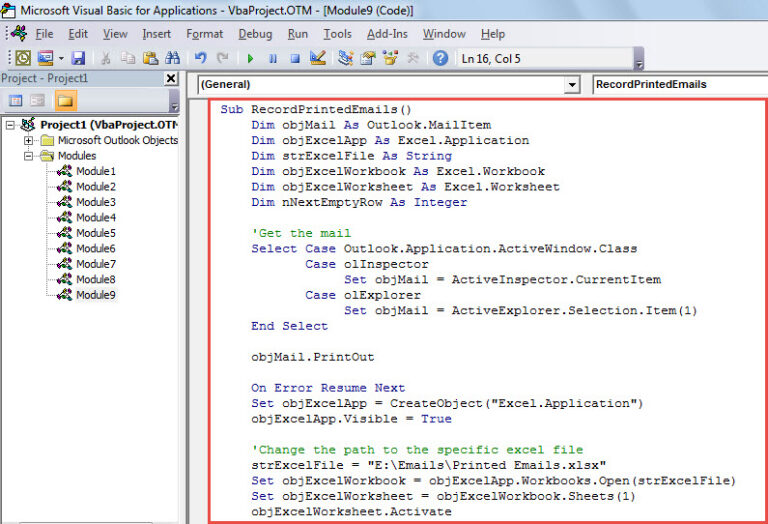Close the Project explorer panel
768x524 pixels.
[x=170, y=79]
